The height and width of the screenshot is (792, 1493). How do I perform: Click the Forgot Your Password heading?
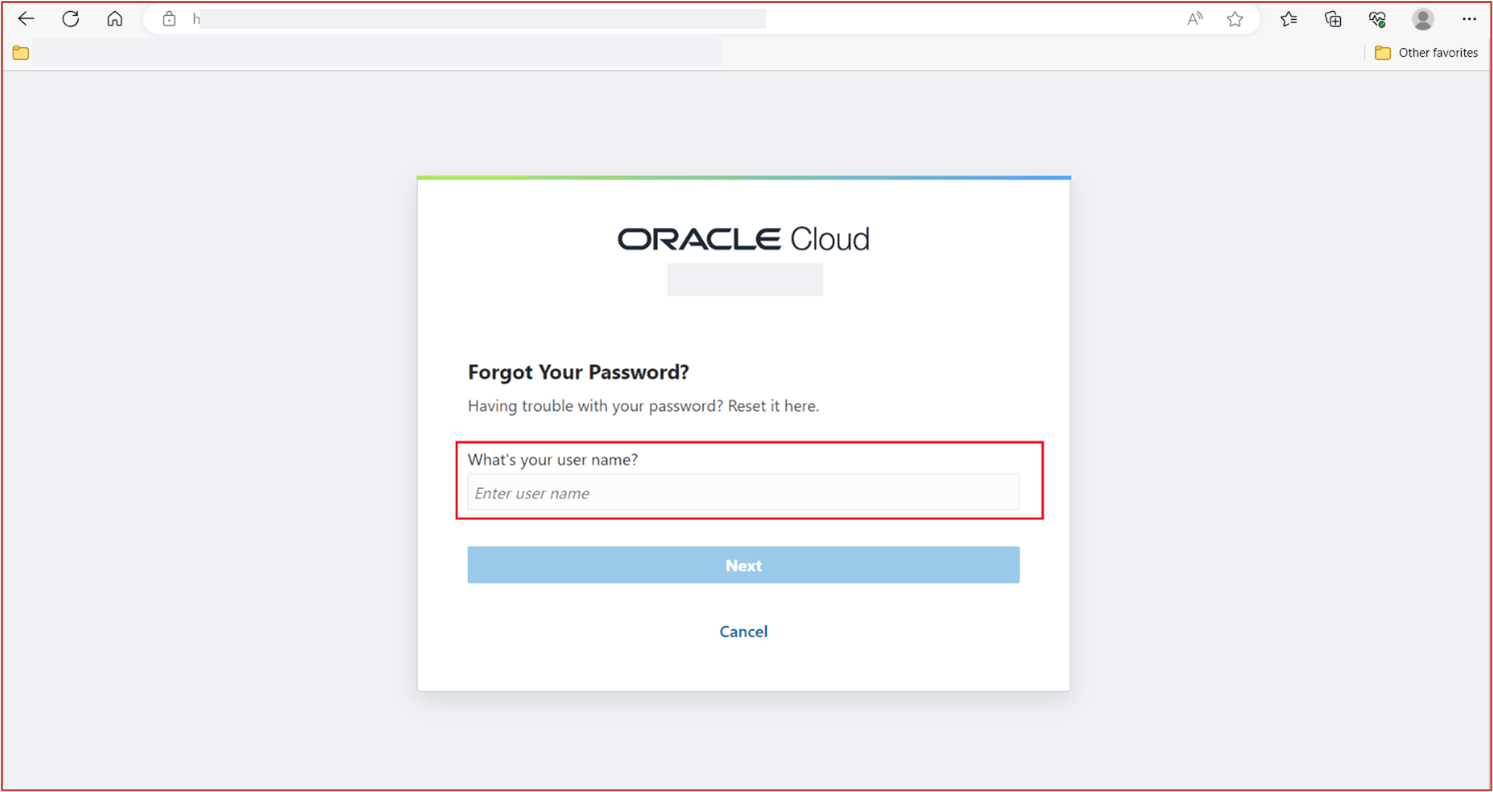(578, 371)
